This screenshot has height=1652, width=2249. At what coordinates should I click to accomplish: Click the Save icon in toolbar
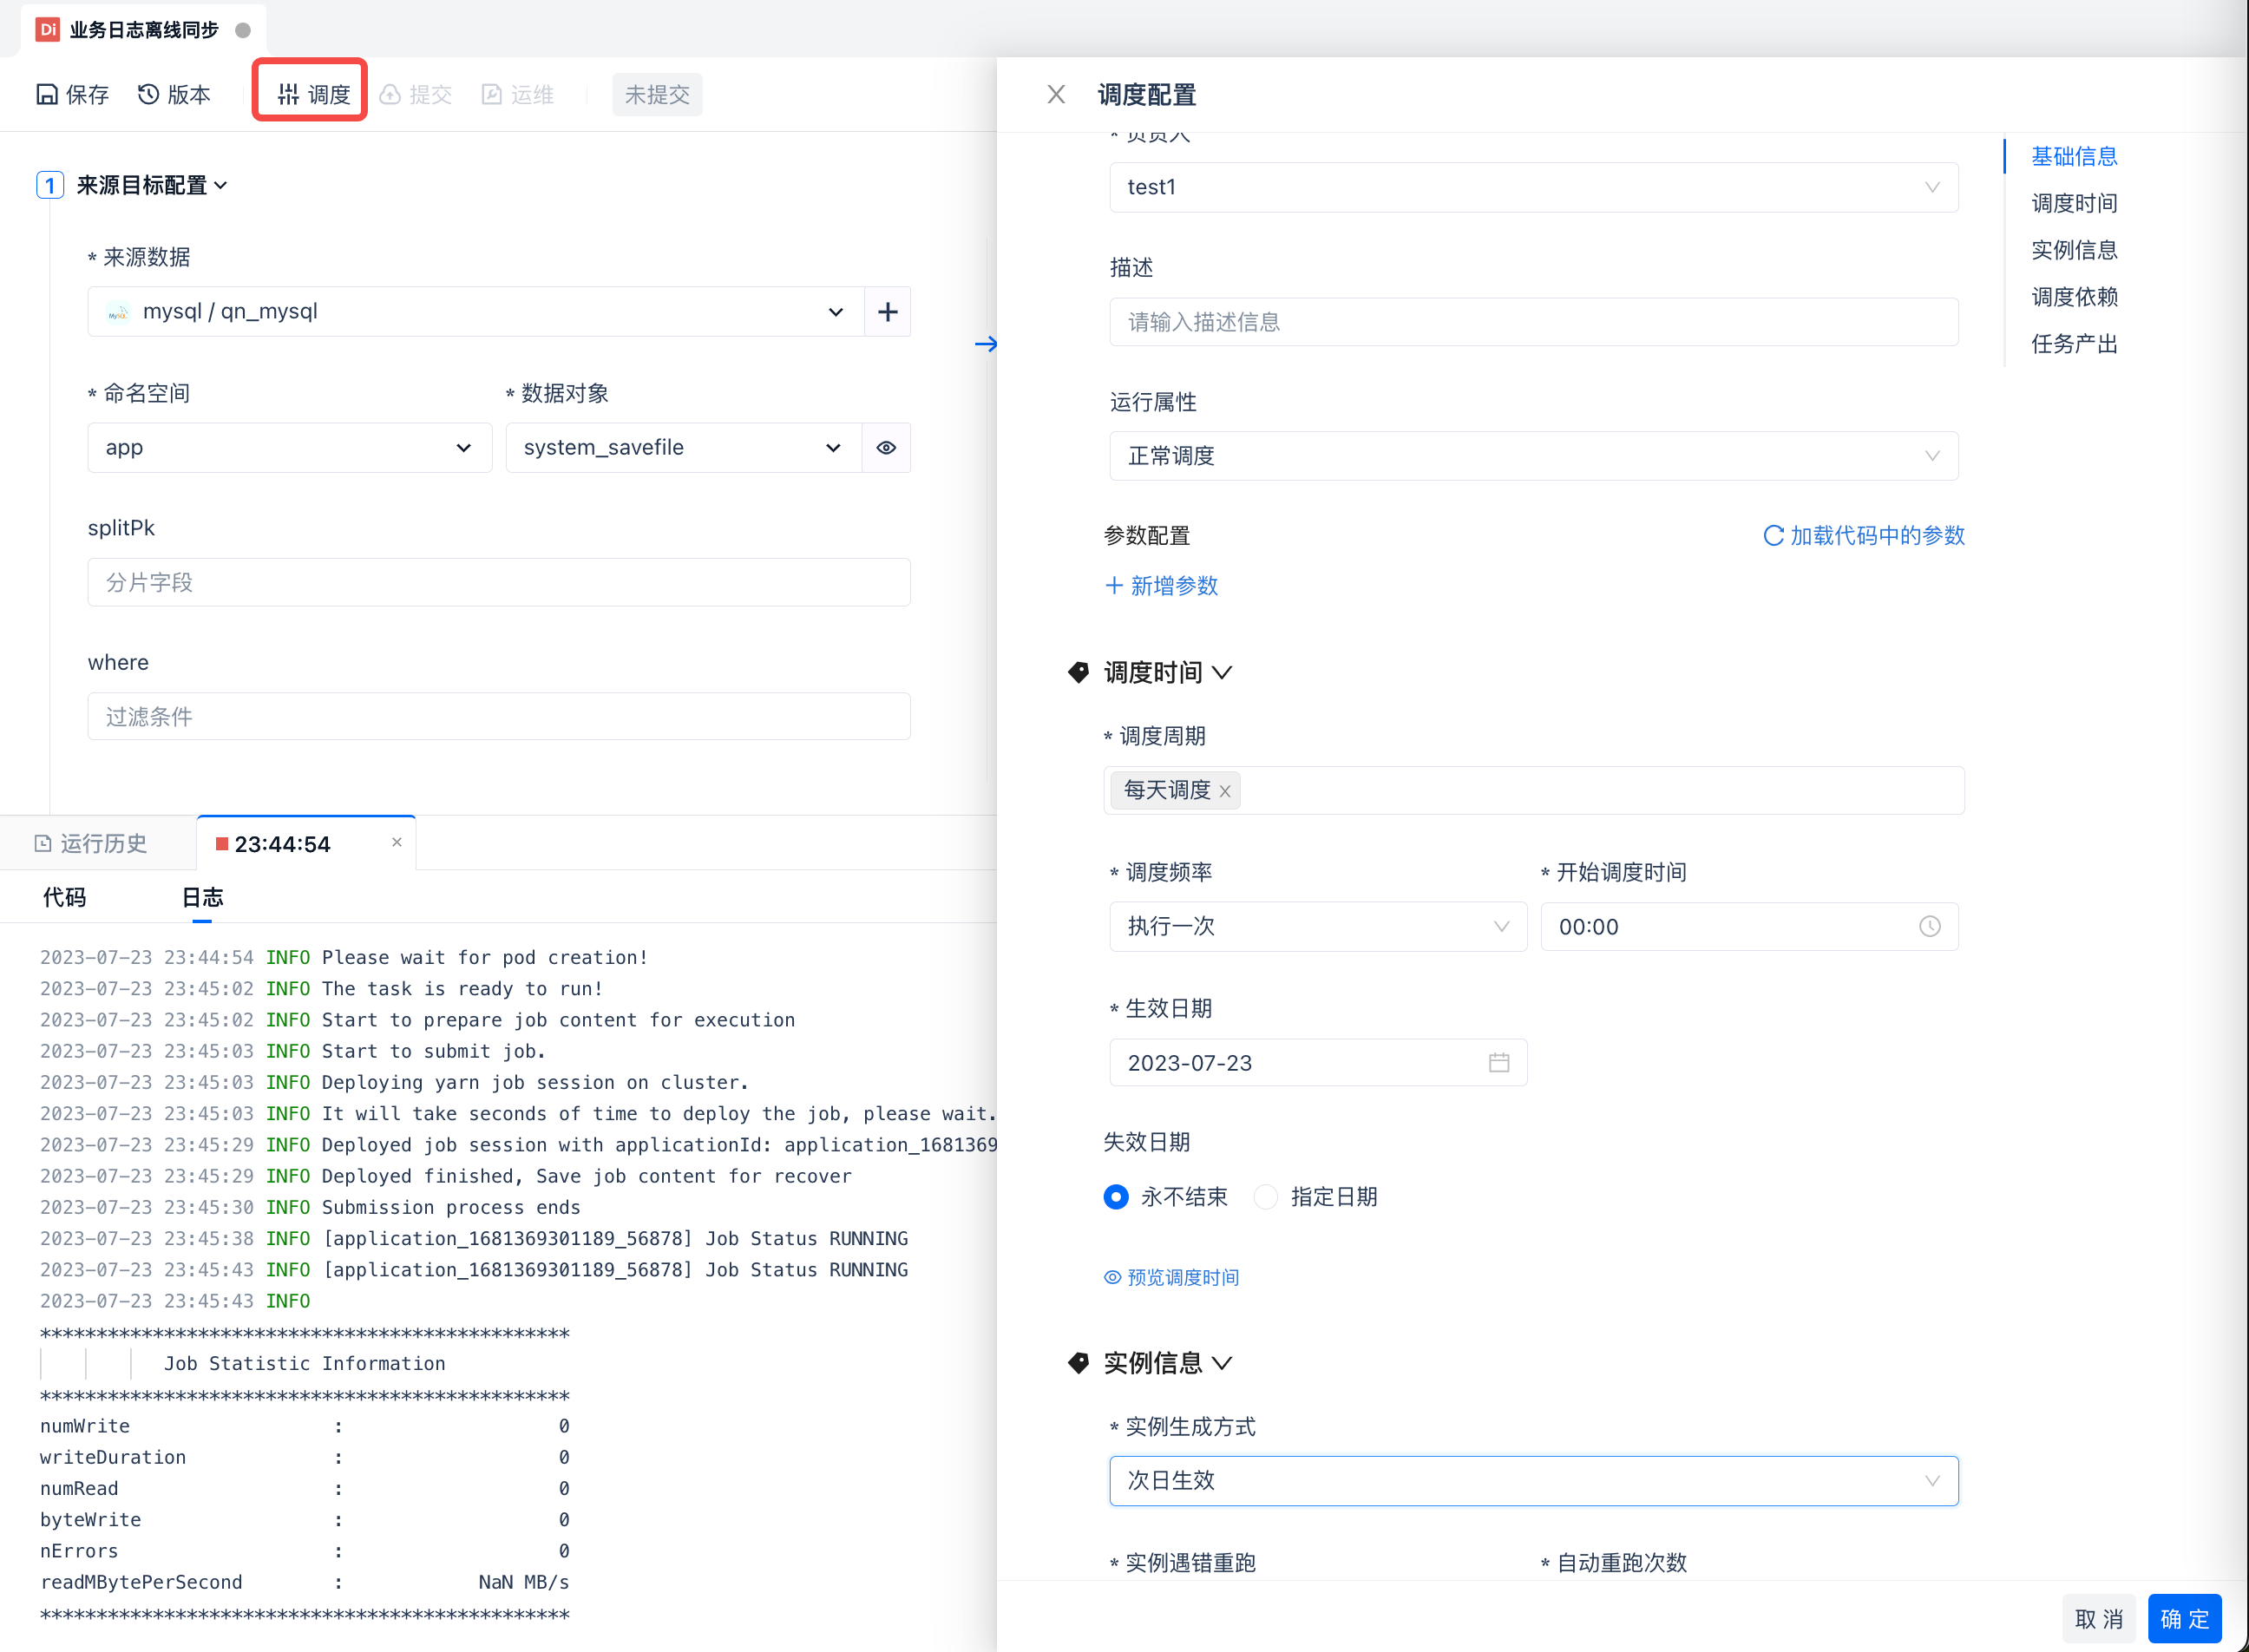click(47, 94)
